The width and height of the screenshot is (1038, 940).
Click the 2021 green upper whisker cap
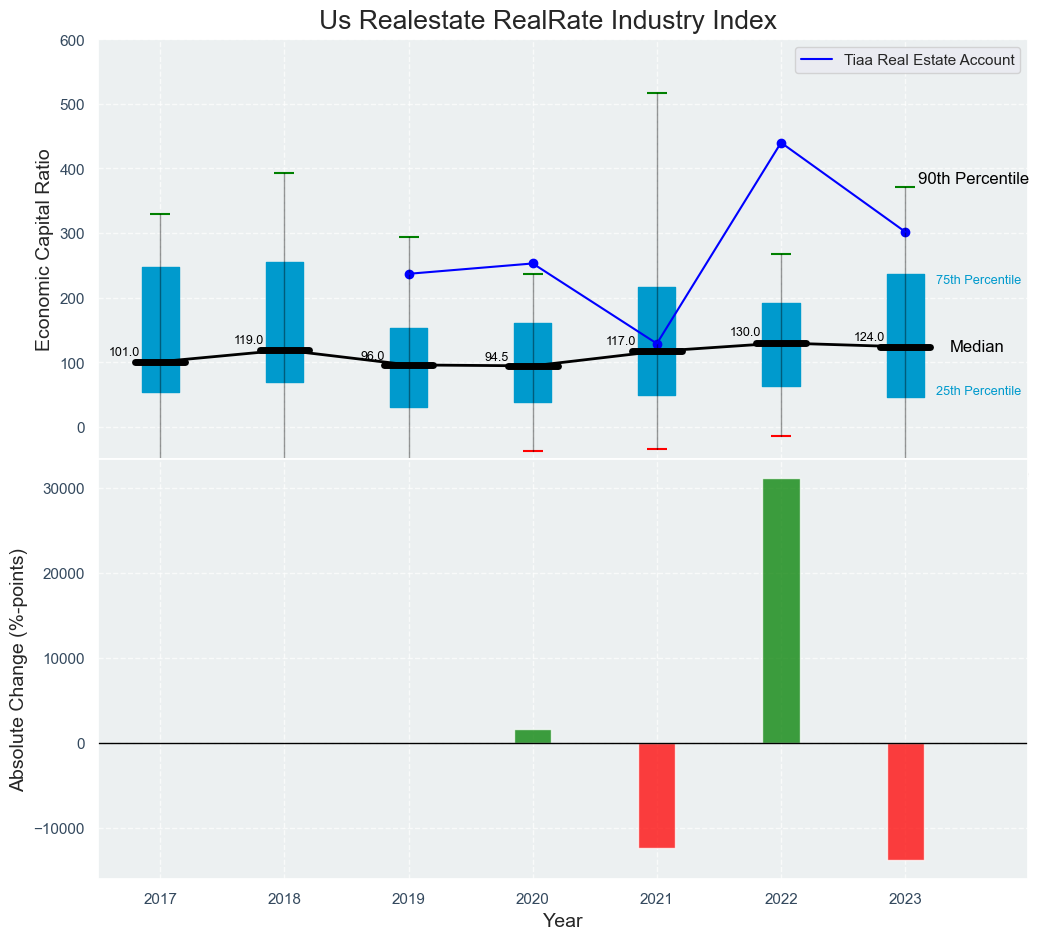[657, 93]
